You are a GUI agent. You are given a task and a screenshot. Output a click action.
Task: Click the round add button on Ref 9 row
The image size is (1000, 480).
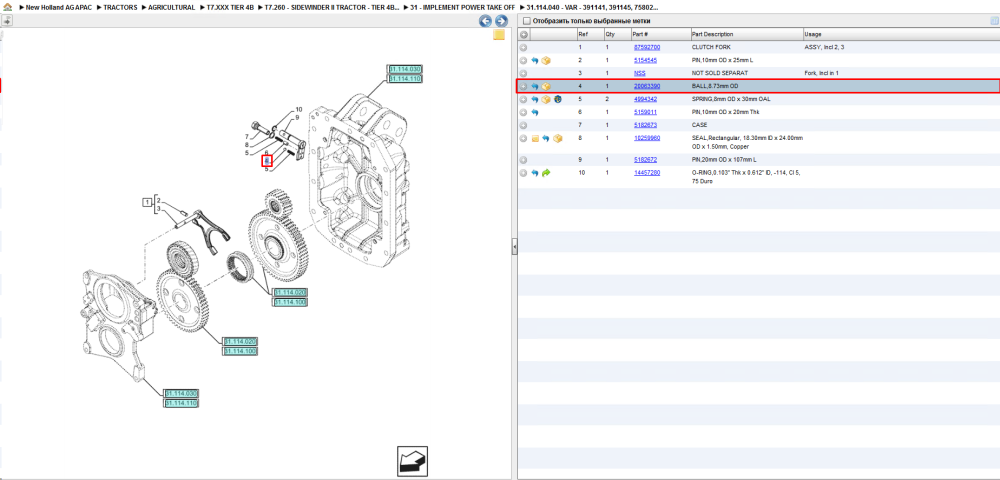tap(524, 159)
